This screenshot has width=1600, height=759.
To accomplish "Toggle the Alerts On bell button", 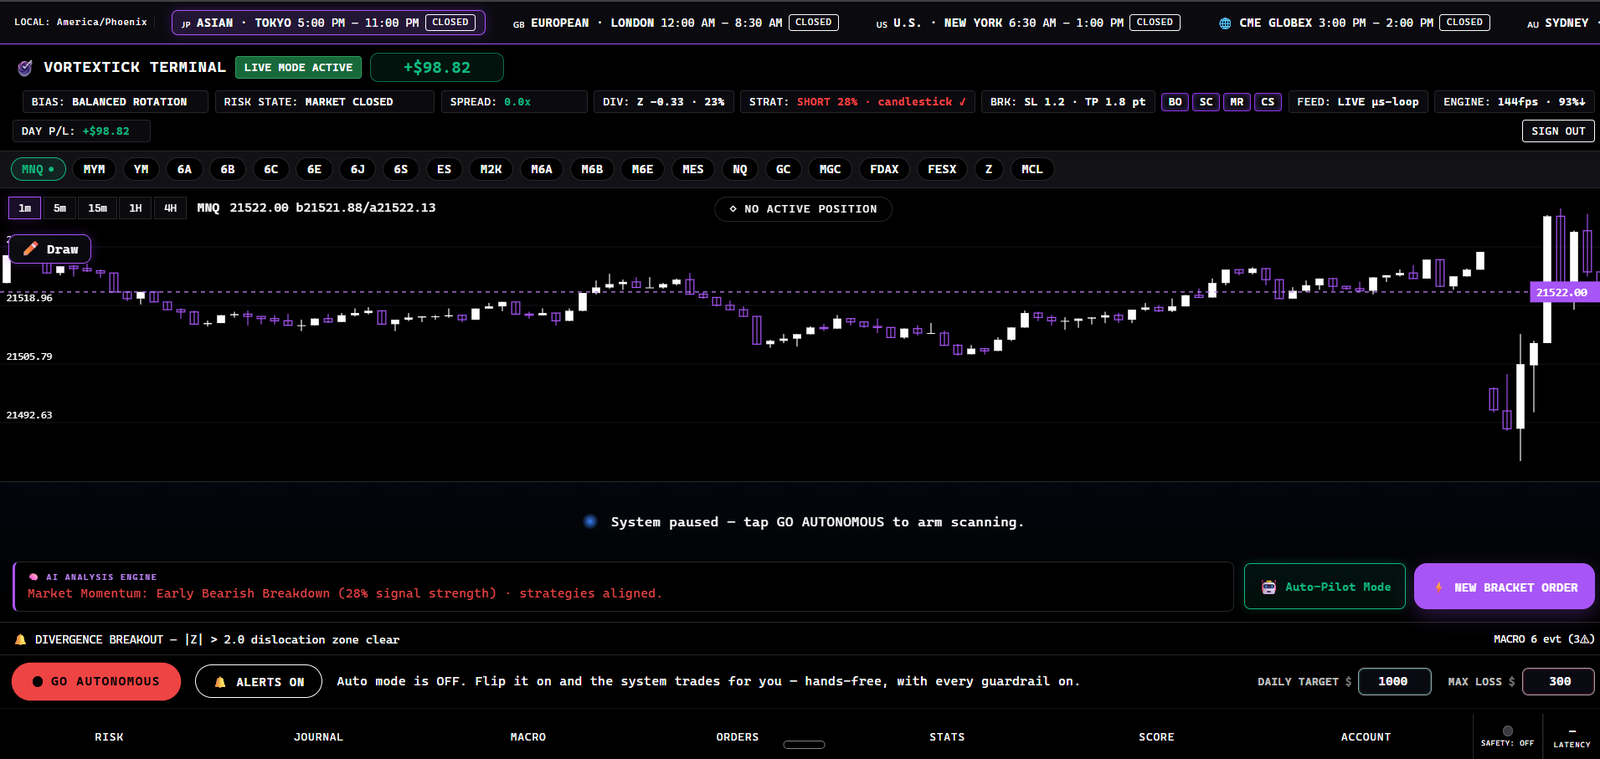I will [x=259, y=682].
